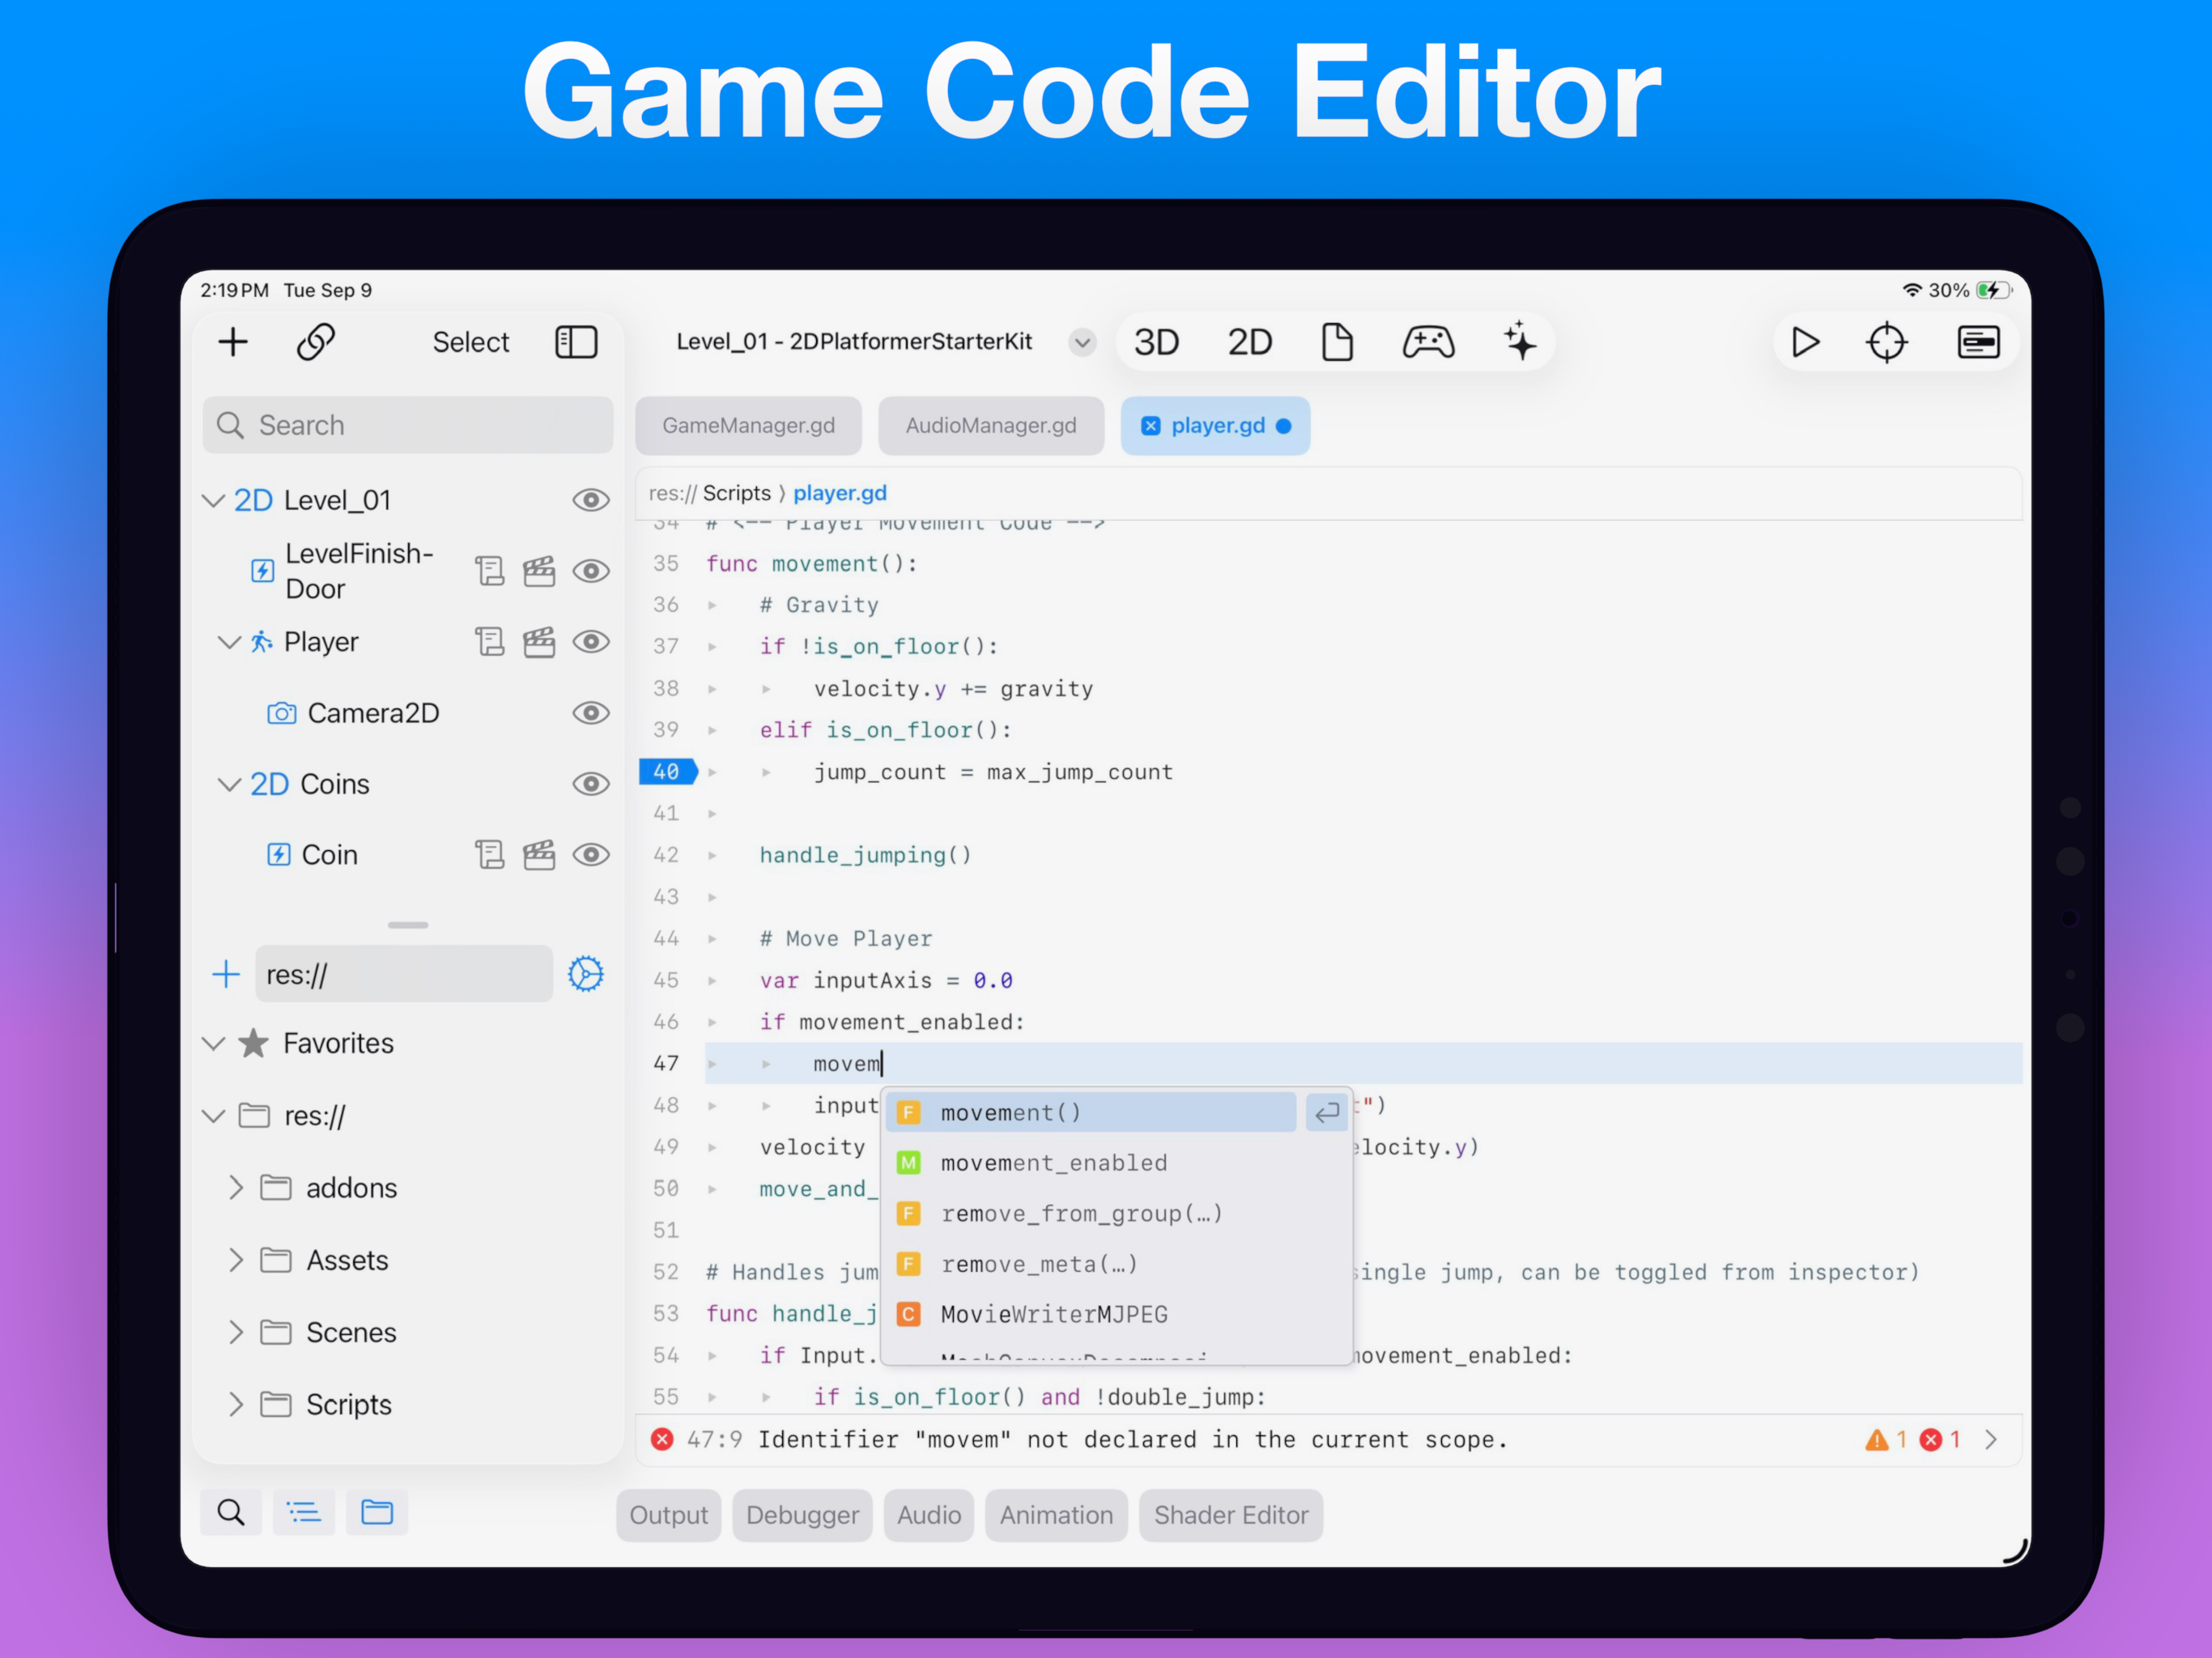The height and width of the screenshot is (1658, 2212).
Task: Click the red error count indicator
Action: click(1940, 1440)
